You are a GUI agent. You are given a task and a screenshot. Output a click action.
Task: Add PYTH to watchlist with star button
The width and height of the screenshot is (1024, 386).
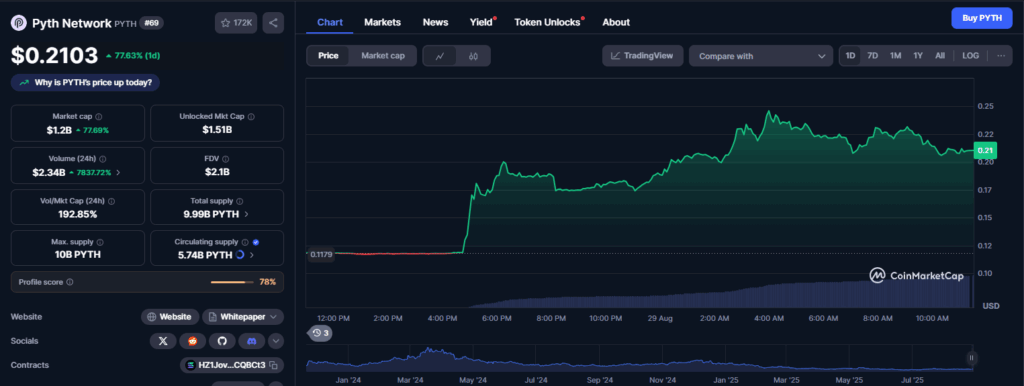coord(236,23)
